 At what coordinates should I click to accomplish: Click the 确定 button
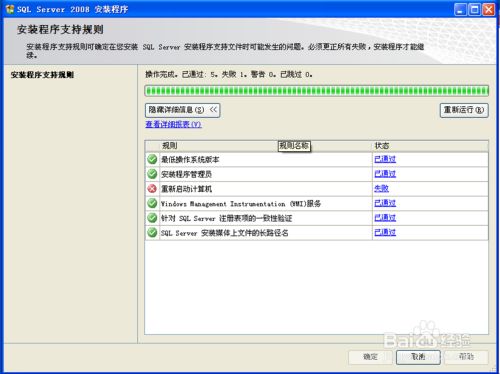[x=370, y=357]
